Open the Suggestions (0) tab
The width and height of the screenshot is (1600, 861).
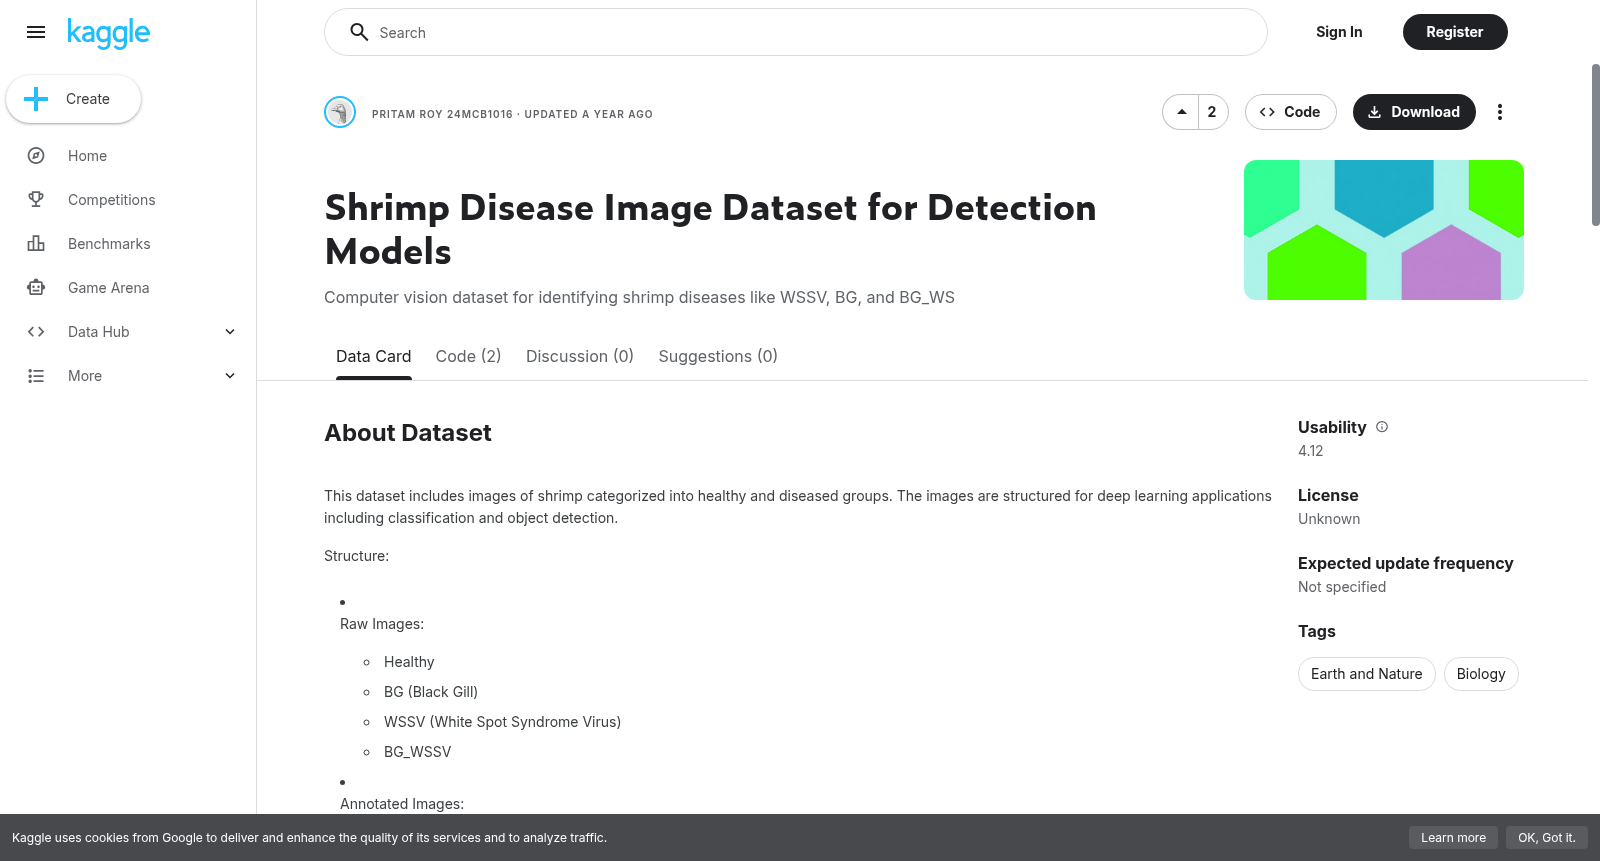click(718, 356)
